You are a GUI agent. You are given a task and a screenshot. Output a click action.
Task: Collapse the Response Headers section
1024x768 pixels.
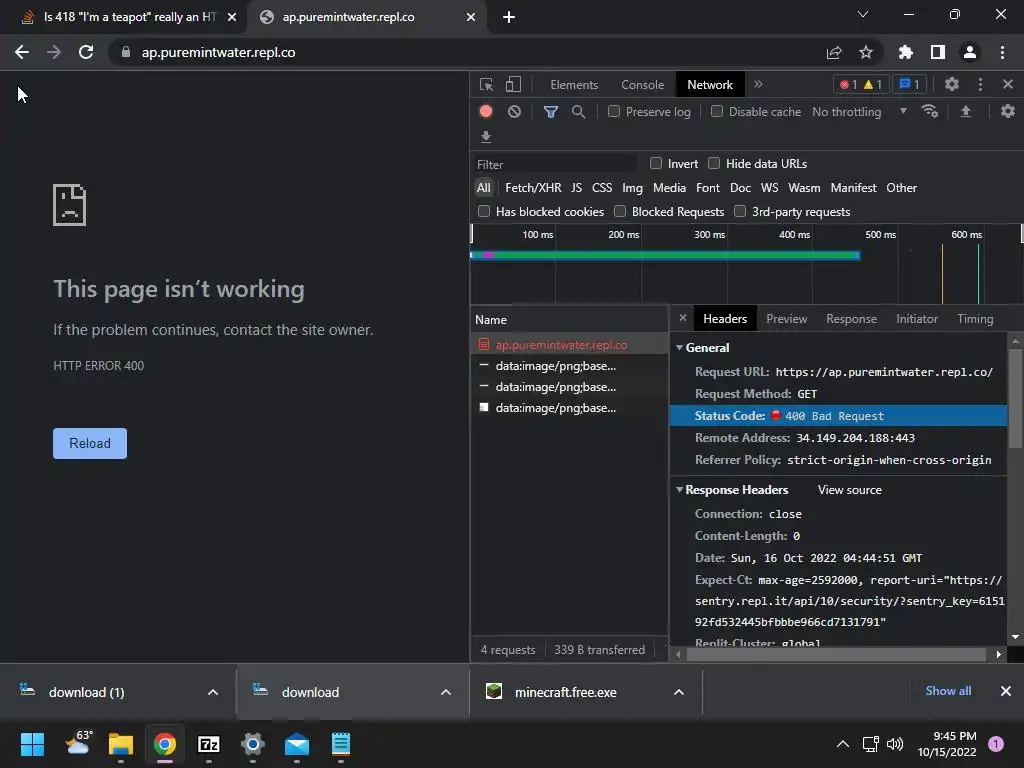point(679,489)
